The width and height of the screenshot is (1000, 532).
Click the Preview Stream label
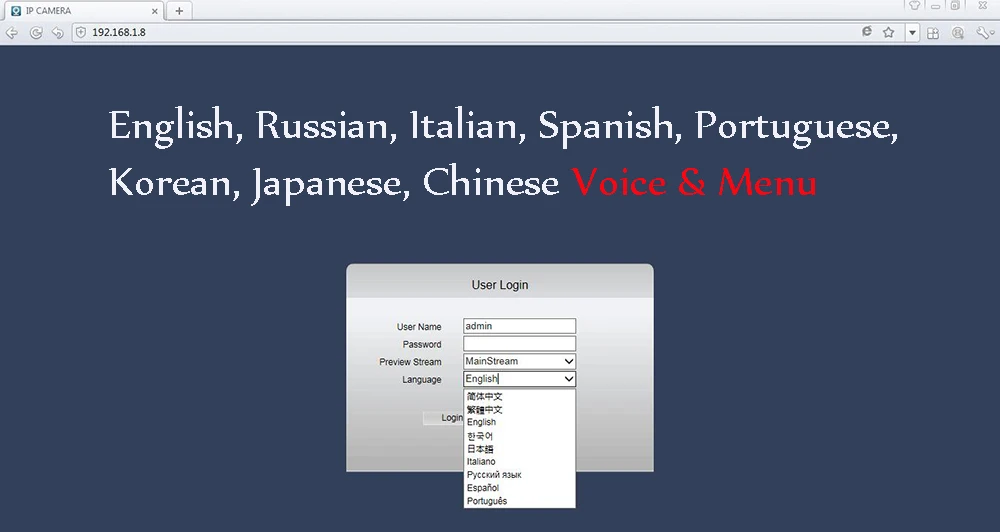410,362
